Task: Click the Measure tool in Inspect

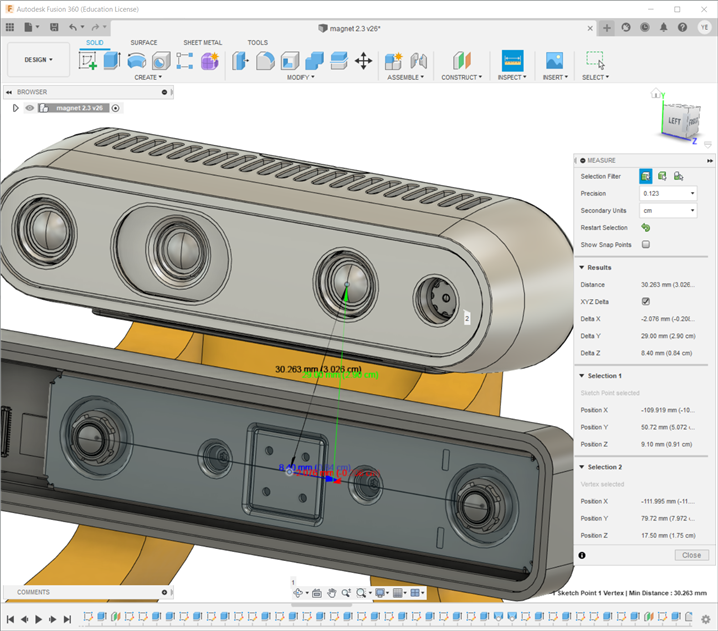Action: 512,61
